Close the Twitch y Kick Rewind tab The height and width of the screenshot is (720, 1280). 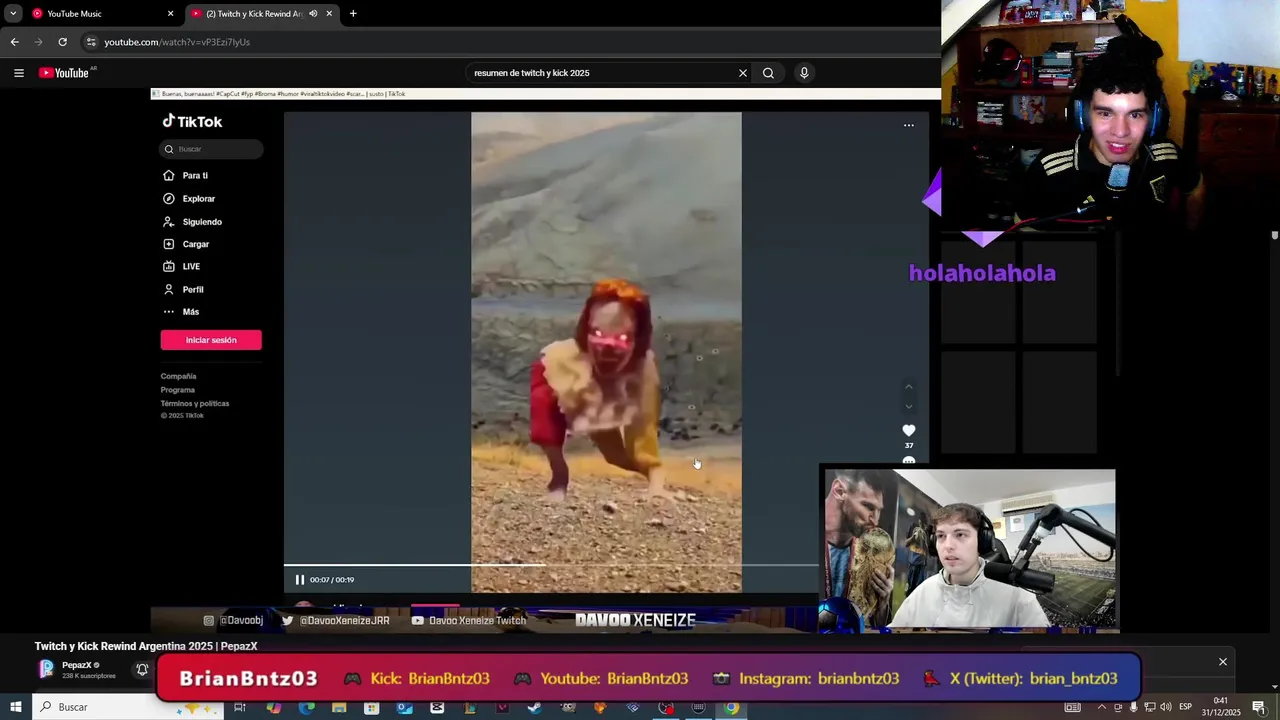point(328,14)
